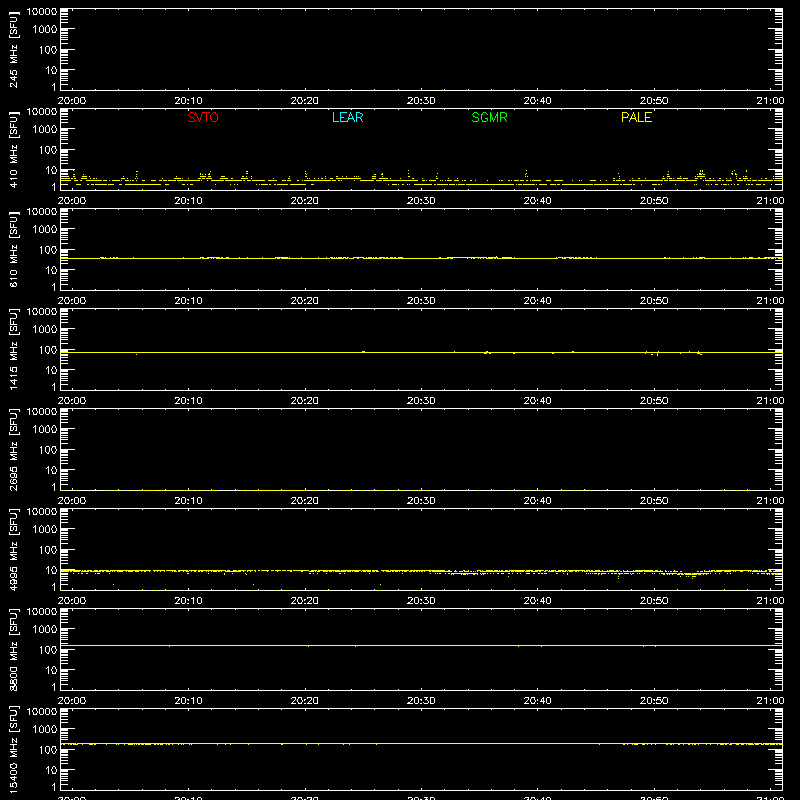Click the 10000 tick label on 4995 MHz axis
The image size is (800, 800).
42,512
